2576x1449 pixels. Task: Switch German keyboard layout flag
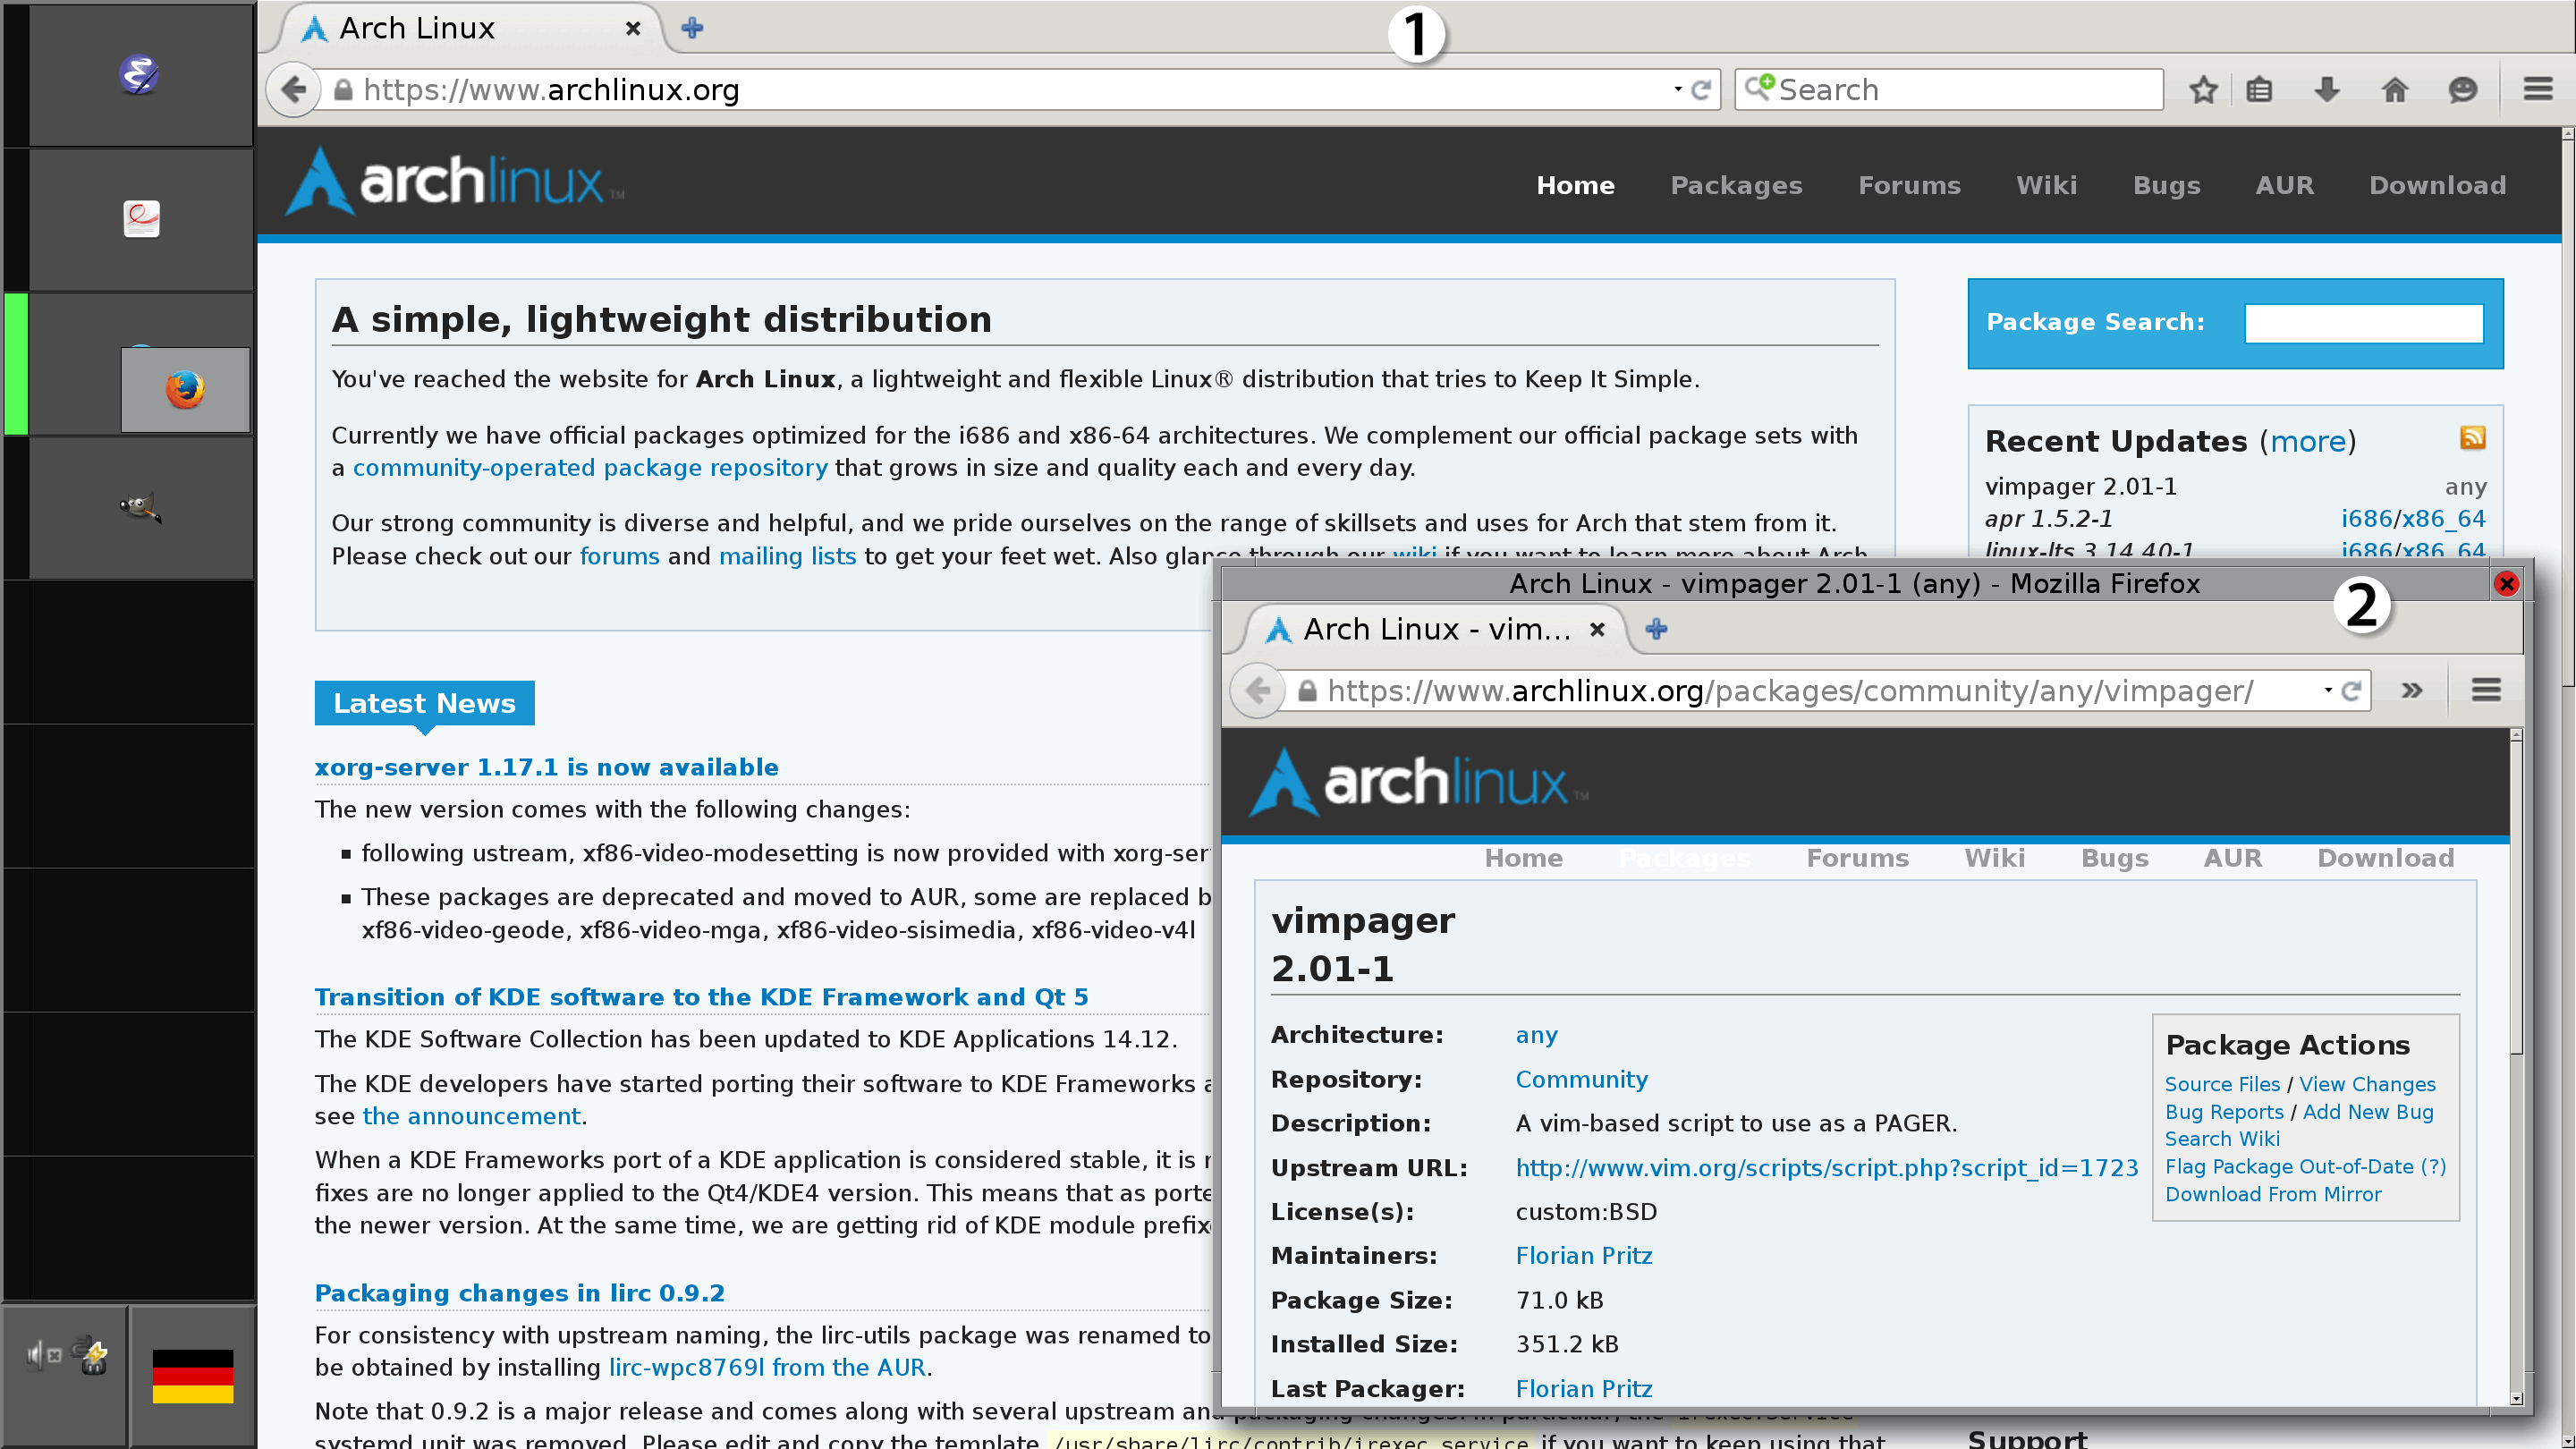click(192, 1376)
